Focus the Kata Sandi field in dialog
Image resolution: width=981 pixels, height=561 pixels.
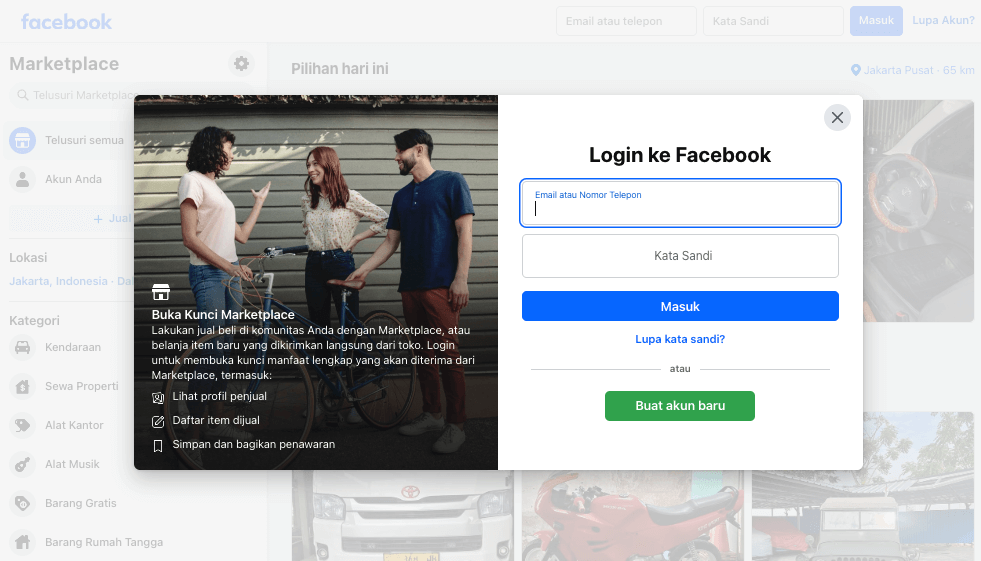pos(680,256)
